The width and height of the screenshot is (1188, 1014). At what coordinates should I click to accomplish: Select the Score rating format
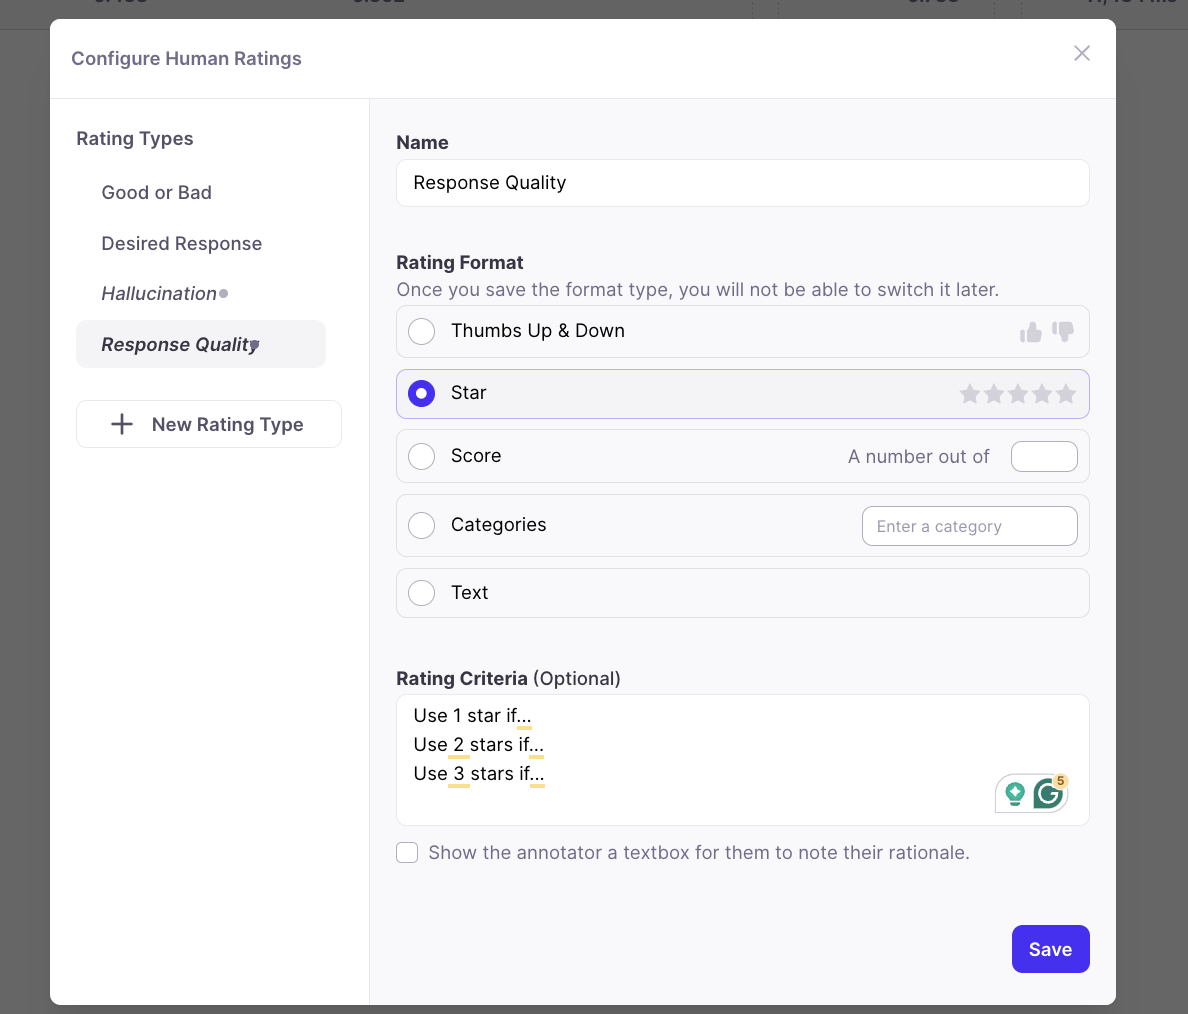(421, 456)
